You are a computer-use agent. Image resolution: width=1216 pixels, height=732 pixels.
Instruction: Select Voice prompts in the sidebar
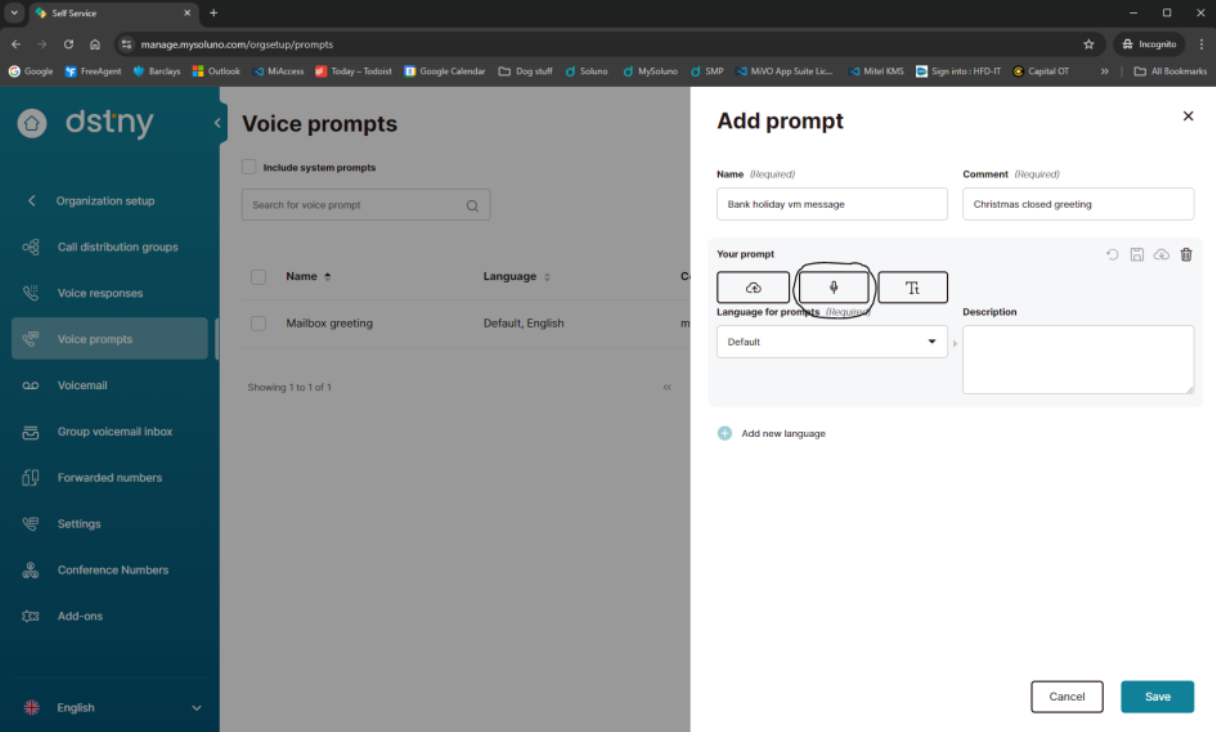coord(110,339)
